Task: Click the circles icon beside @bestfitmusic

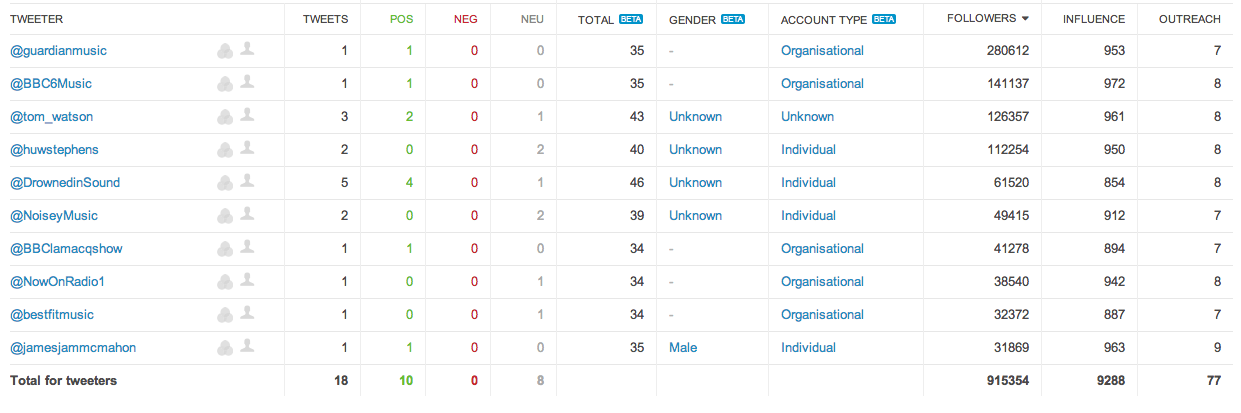Action: coord(225,314)
